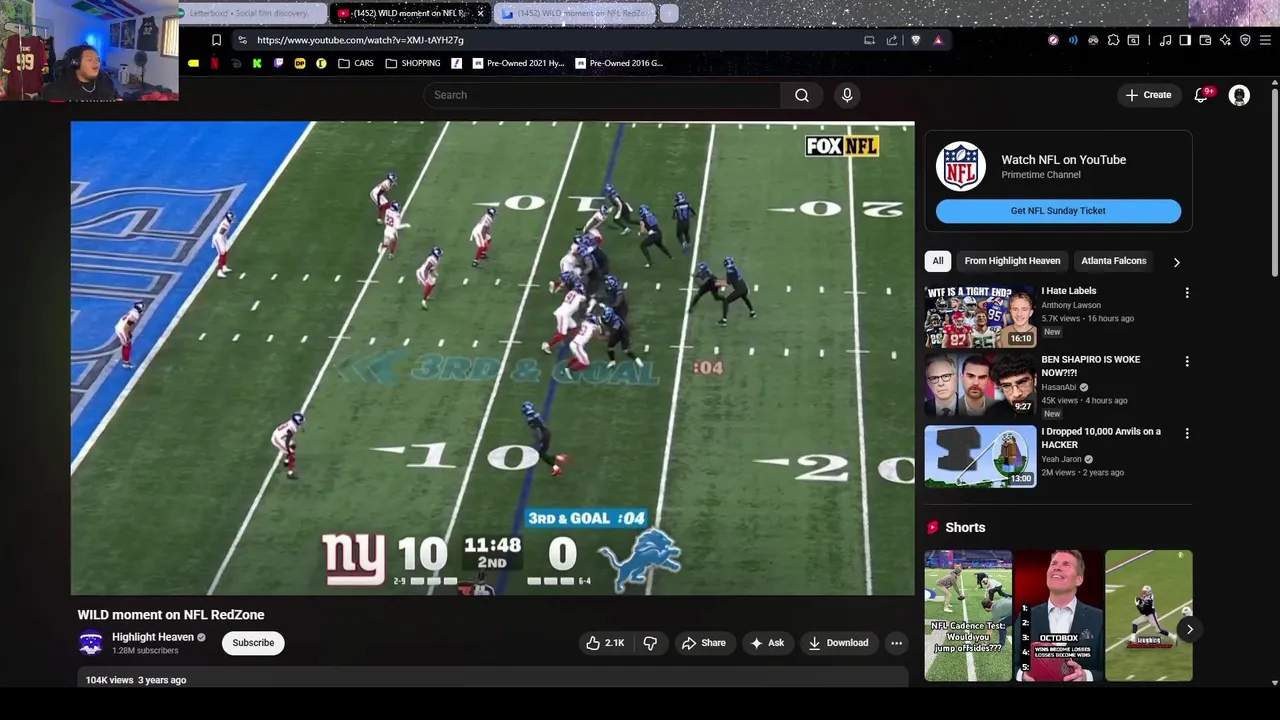This screenshot has width=1280, height=720.
Task: Open the CARS bookmarks folder
Action: [356, 63]
